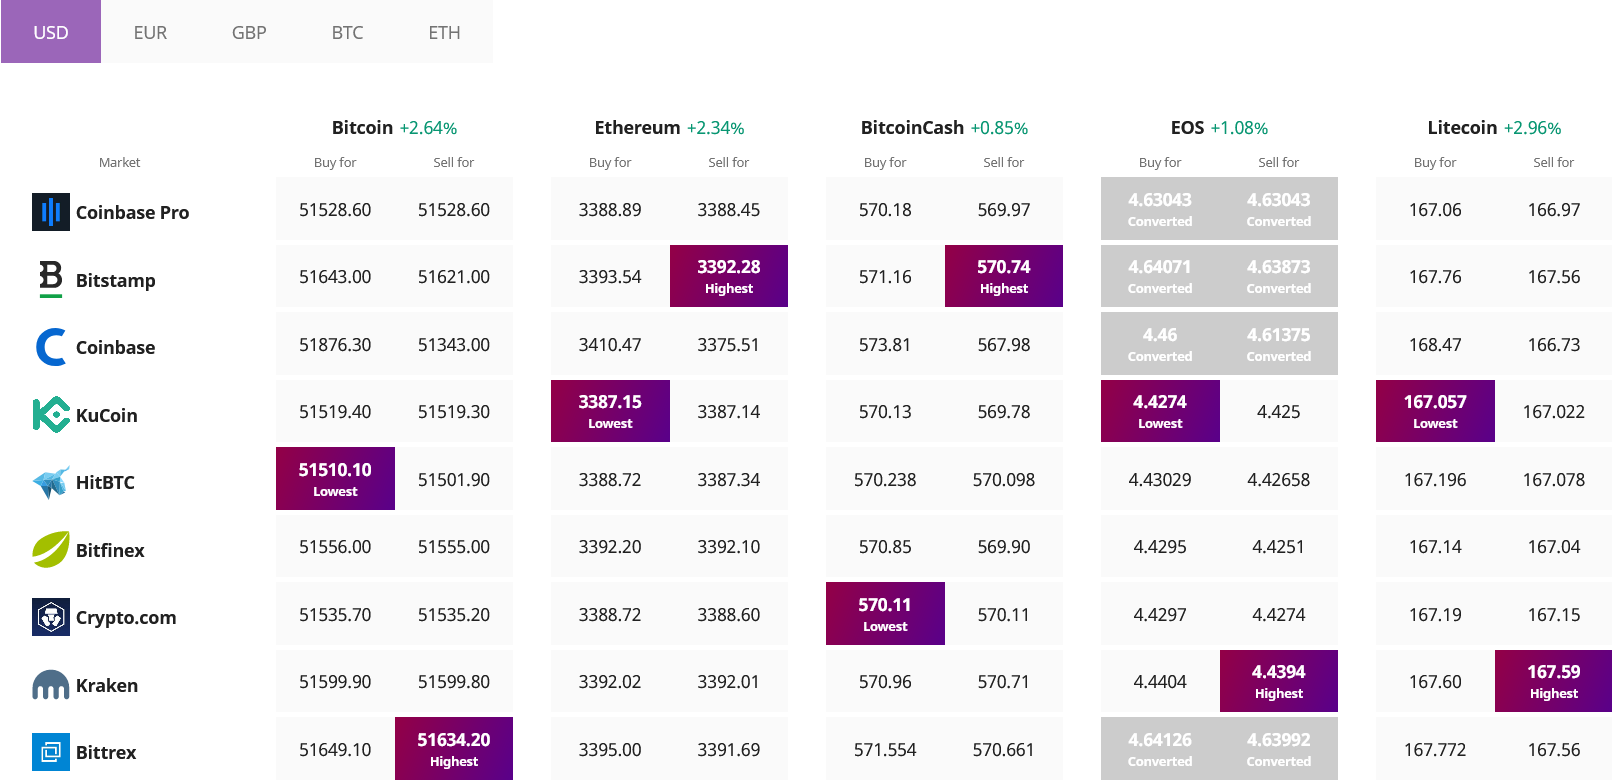Viewport: 1612px width, 783px height.
Task: Click Bitcoin's +2.64% change value
Action: (428, 128)
